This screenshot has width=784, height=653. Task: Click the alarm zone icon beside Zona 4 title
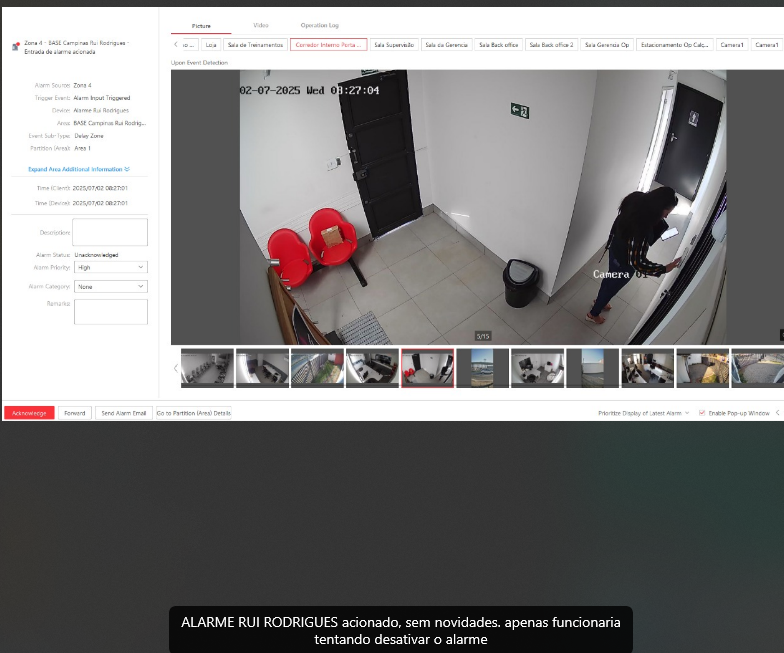[x=16, y=46]
